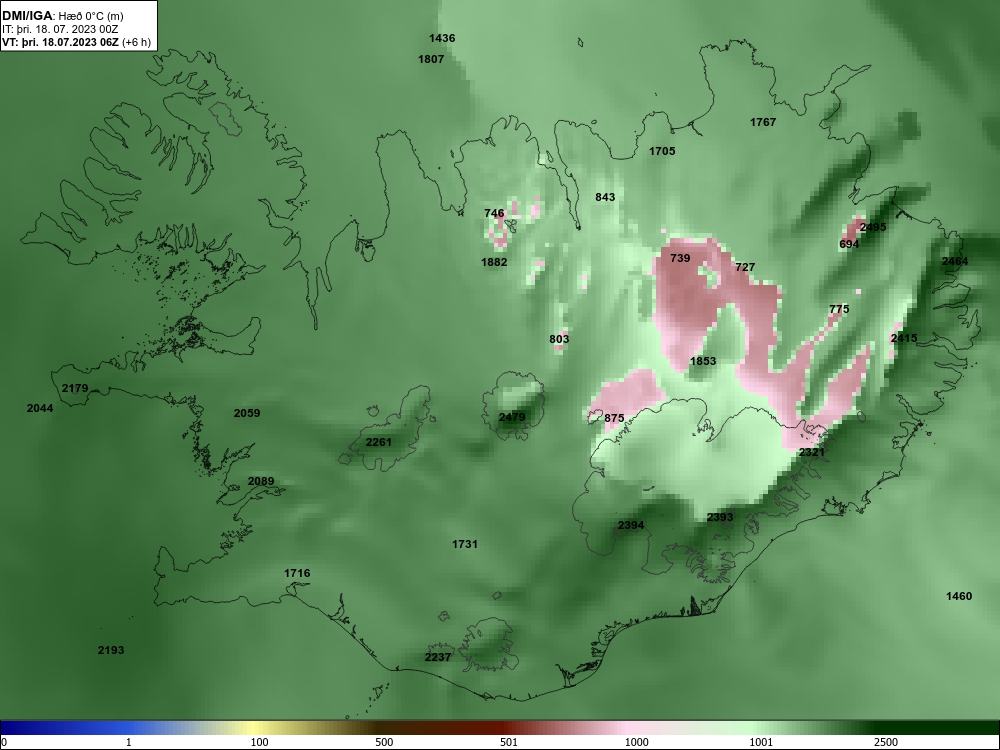Select the 2261 height value
1000x750 pixels.
tap(379, 442)
